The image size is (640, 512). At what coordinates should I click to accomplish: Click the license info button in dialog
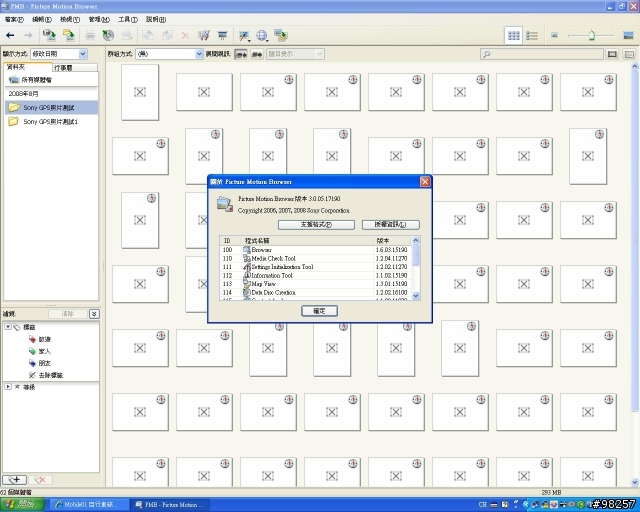pos(391,225)
